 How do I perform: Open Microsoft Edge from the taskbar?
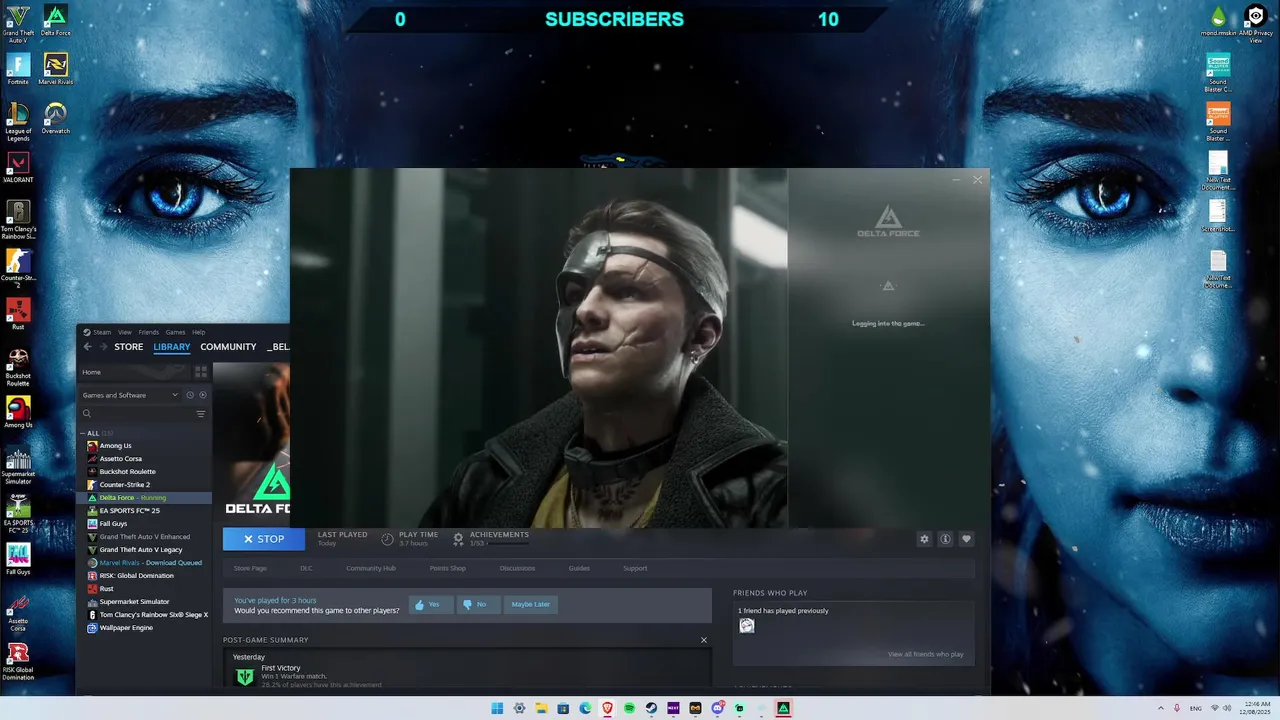pyautogui.click(x=585, y=708)
